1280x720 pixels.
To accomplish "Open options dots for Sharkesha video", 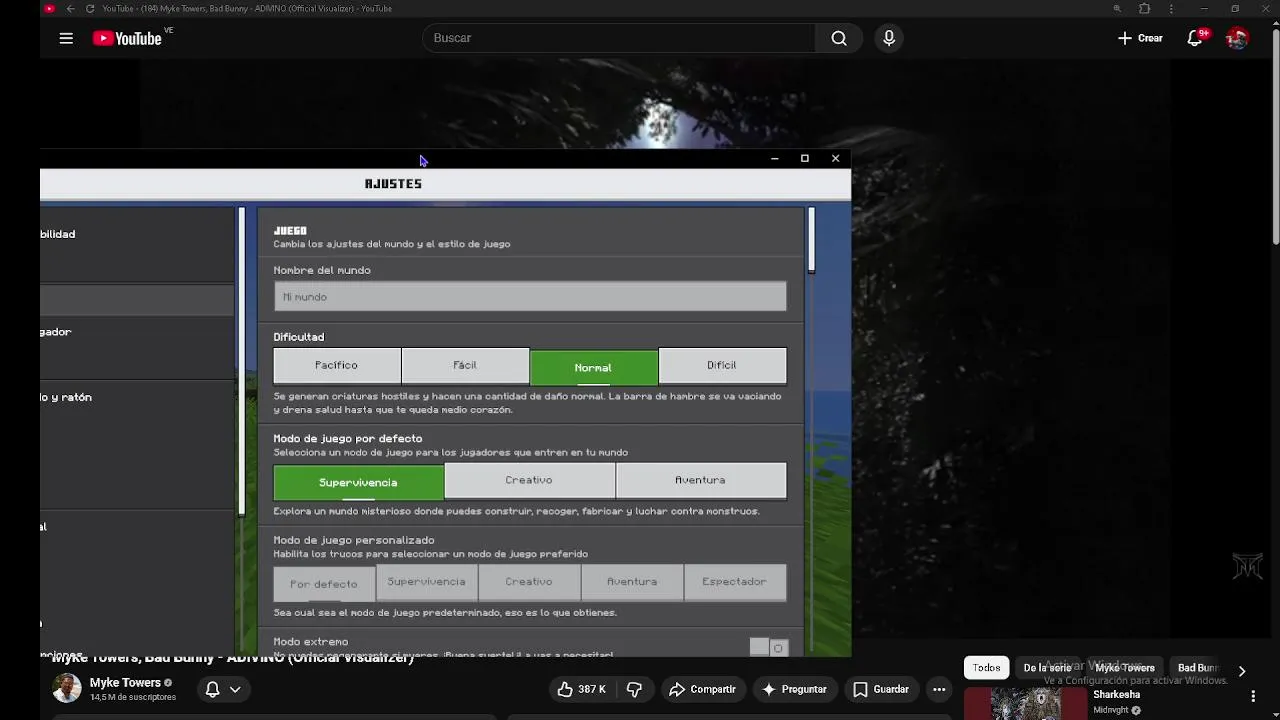I will (1253, 696).
